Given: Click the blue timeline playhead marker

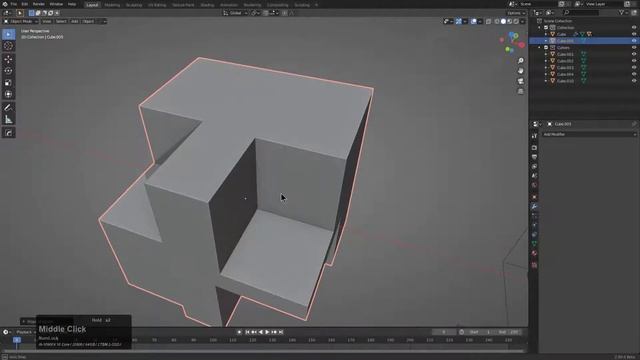Looking at the screenshot, I should (17, 340).
